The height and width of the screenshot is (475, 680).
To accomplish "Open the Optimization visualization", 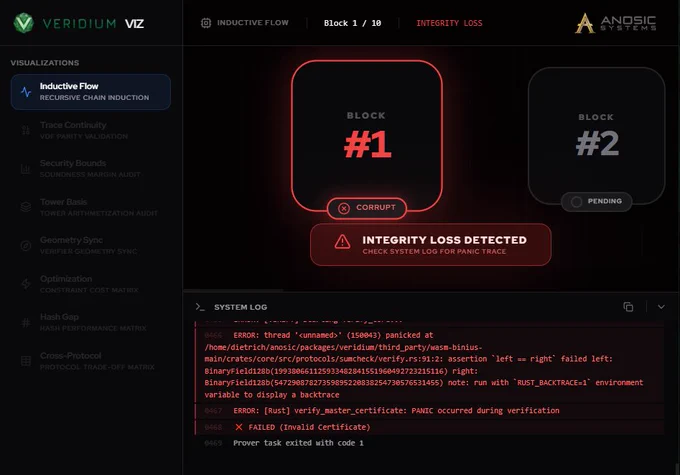I will [91, 284].
